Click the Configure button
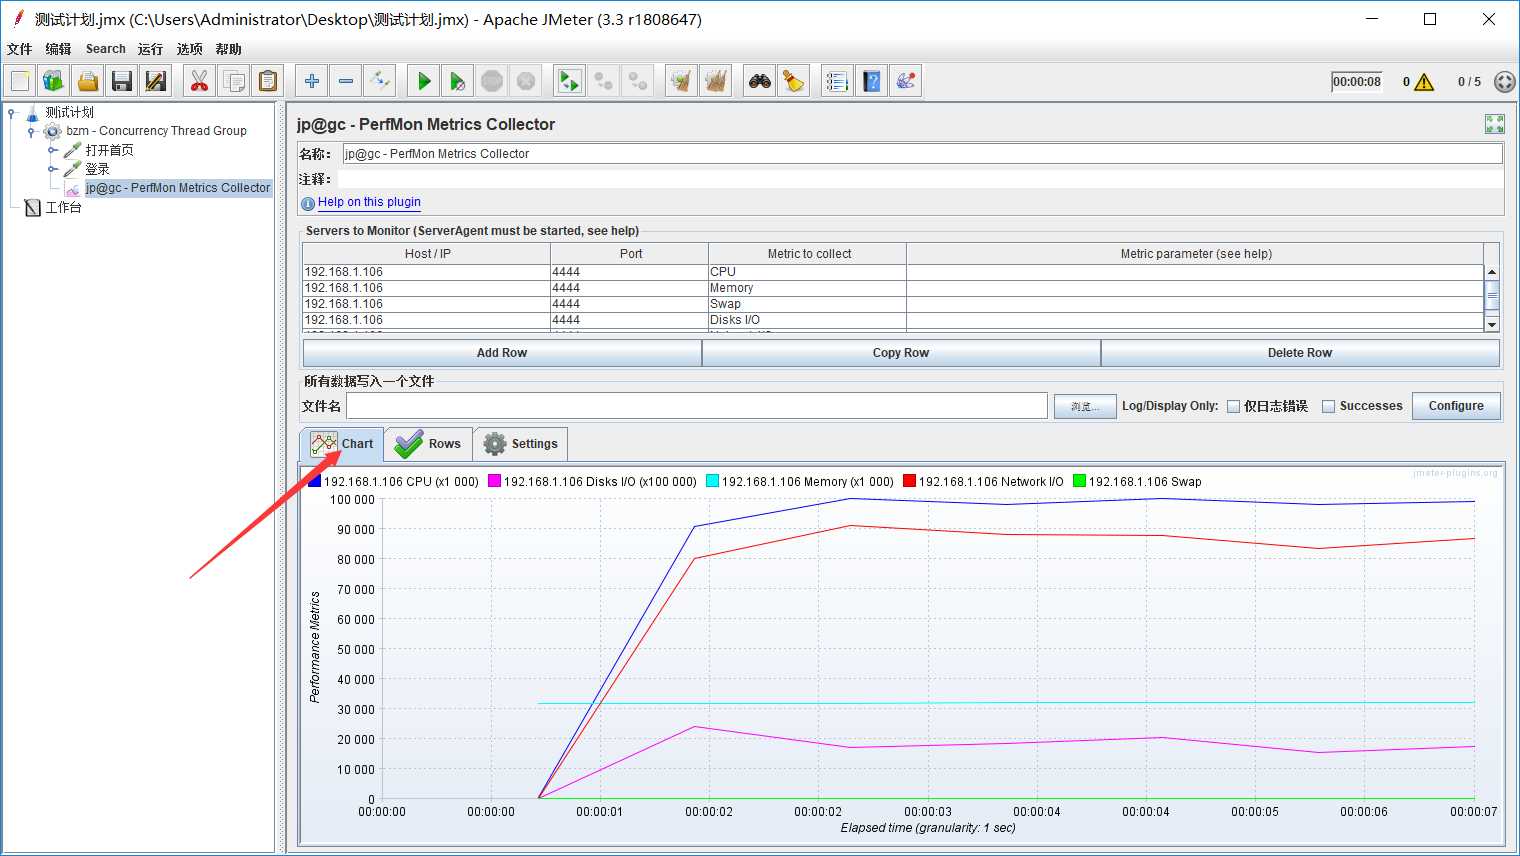 click(x=1456, y=406)
